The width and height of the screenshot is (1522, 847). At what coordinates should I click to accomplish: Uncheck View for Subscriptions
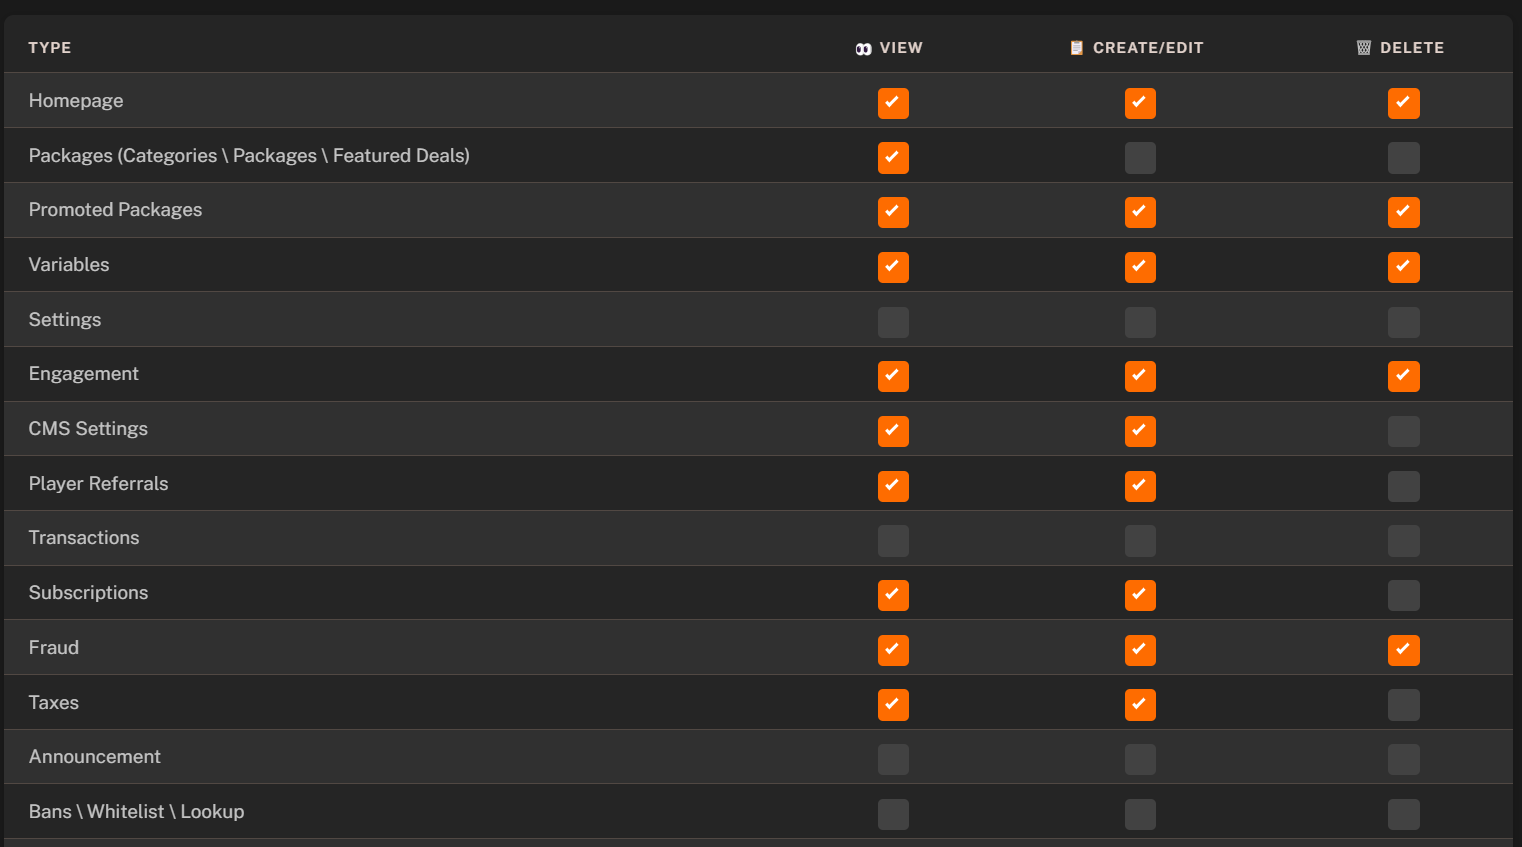coord(893,595)
